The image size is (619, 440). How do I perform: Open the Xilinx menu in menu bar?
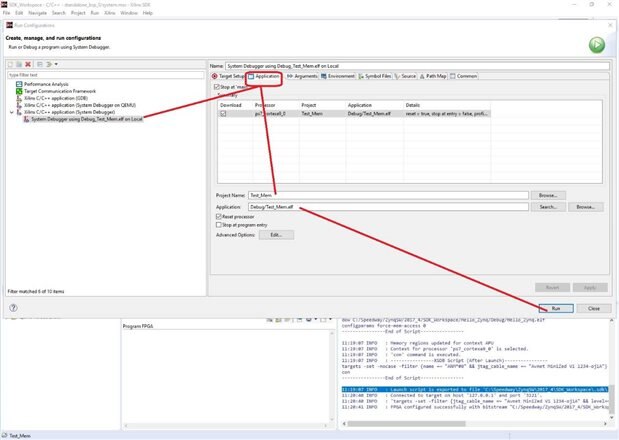click(x=110, y=13)
